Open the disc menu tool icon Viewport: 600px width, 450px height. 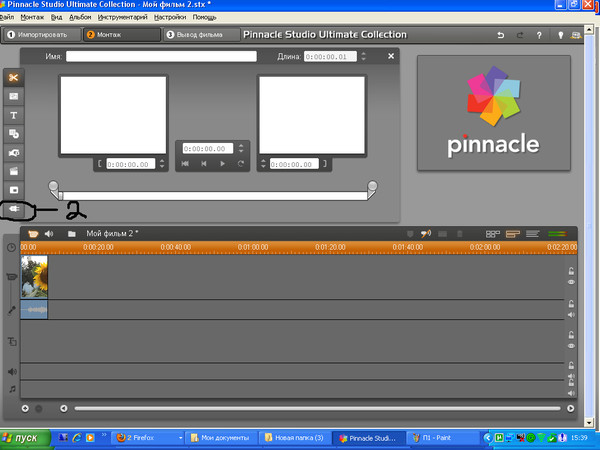[x=13, y=134]
